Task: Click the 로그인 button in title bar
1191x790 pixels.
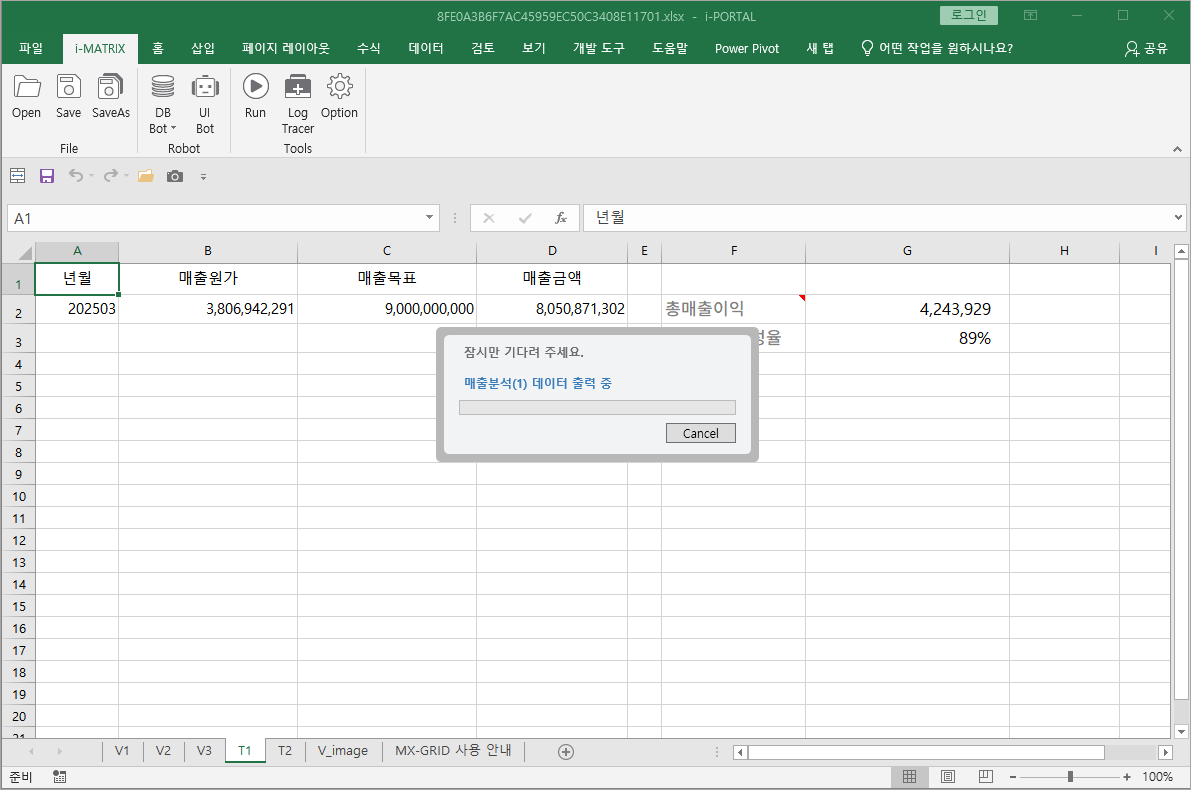Action: 968,15
